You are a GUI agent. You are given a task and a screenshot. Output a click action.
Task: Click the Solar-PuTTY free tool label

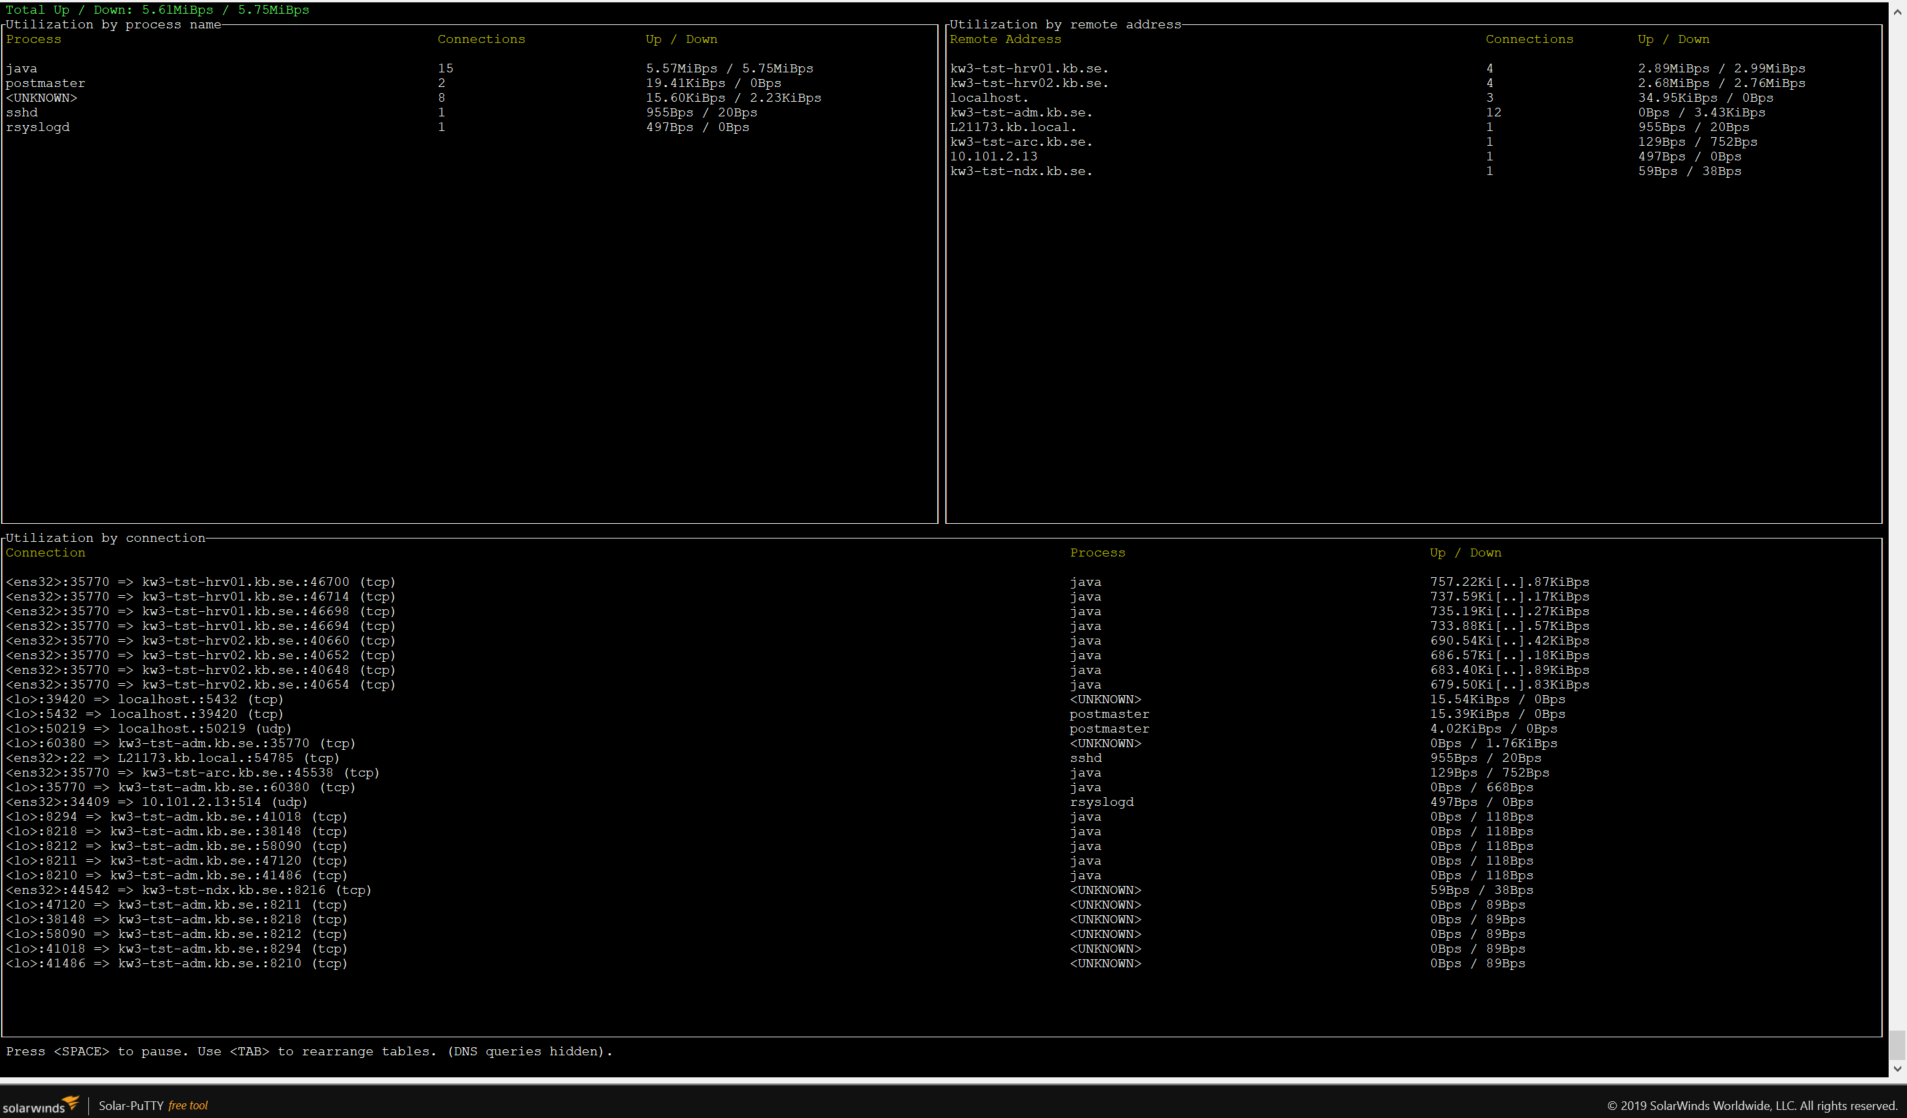tap(153, 1105)
